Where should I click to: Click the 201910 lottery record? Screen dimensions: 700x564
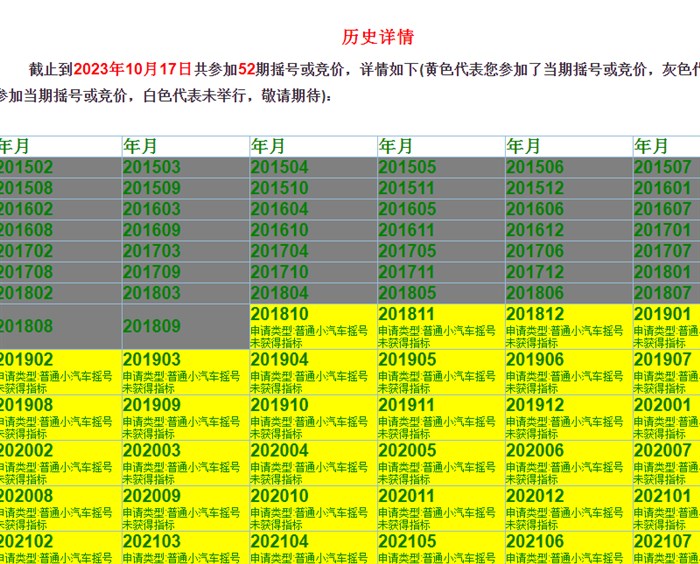tap(313, 417)
